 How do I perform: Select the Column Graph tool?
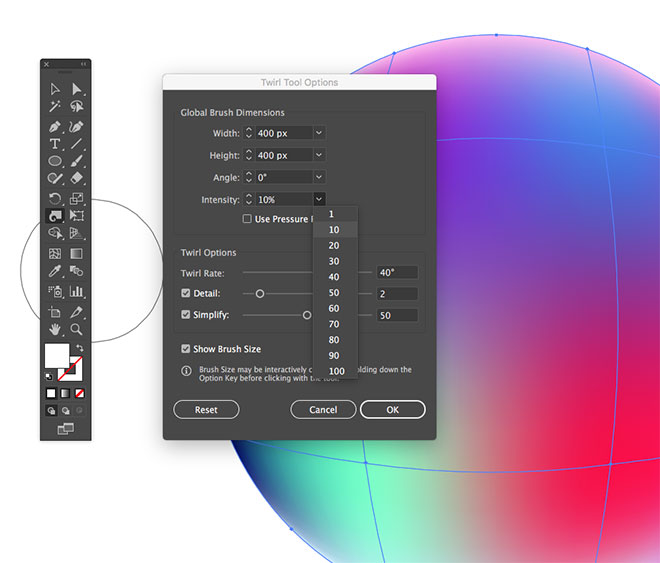coord(76,292)
